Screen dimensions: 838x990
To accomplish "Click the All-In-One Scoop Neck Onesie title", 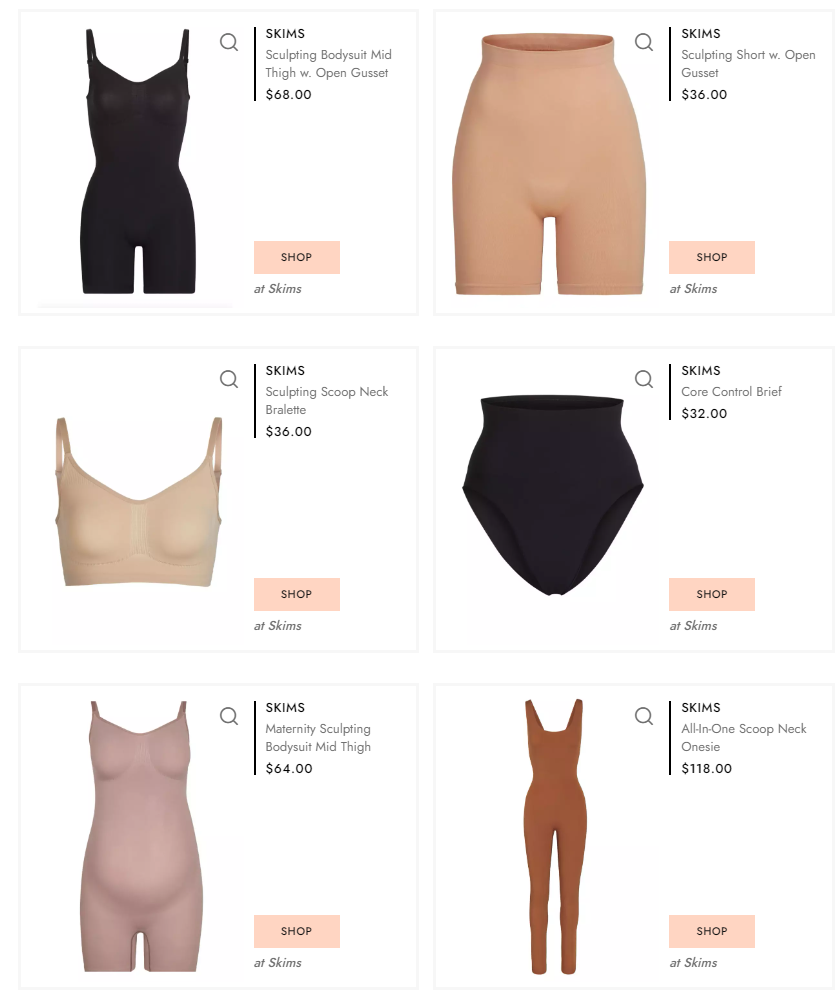I will 743,737.
